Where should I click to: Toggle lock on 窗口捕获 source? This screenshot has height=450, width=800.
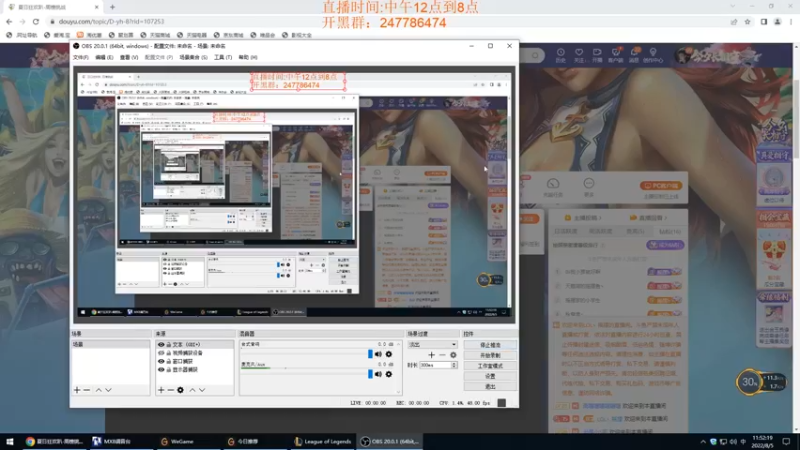pos(168,361)
